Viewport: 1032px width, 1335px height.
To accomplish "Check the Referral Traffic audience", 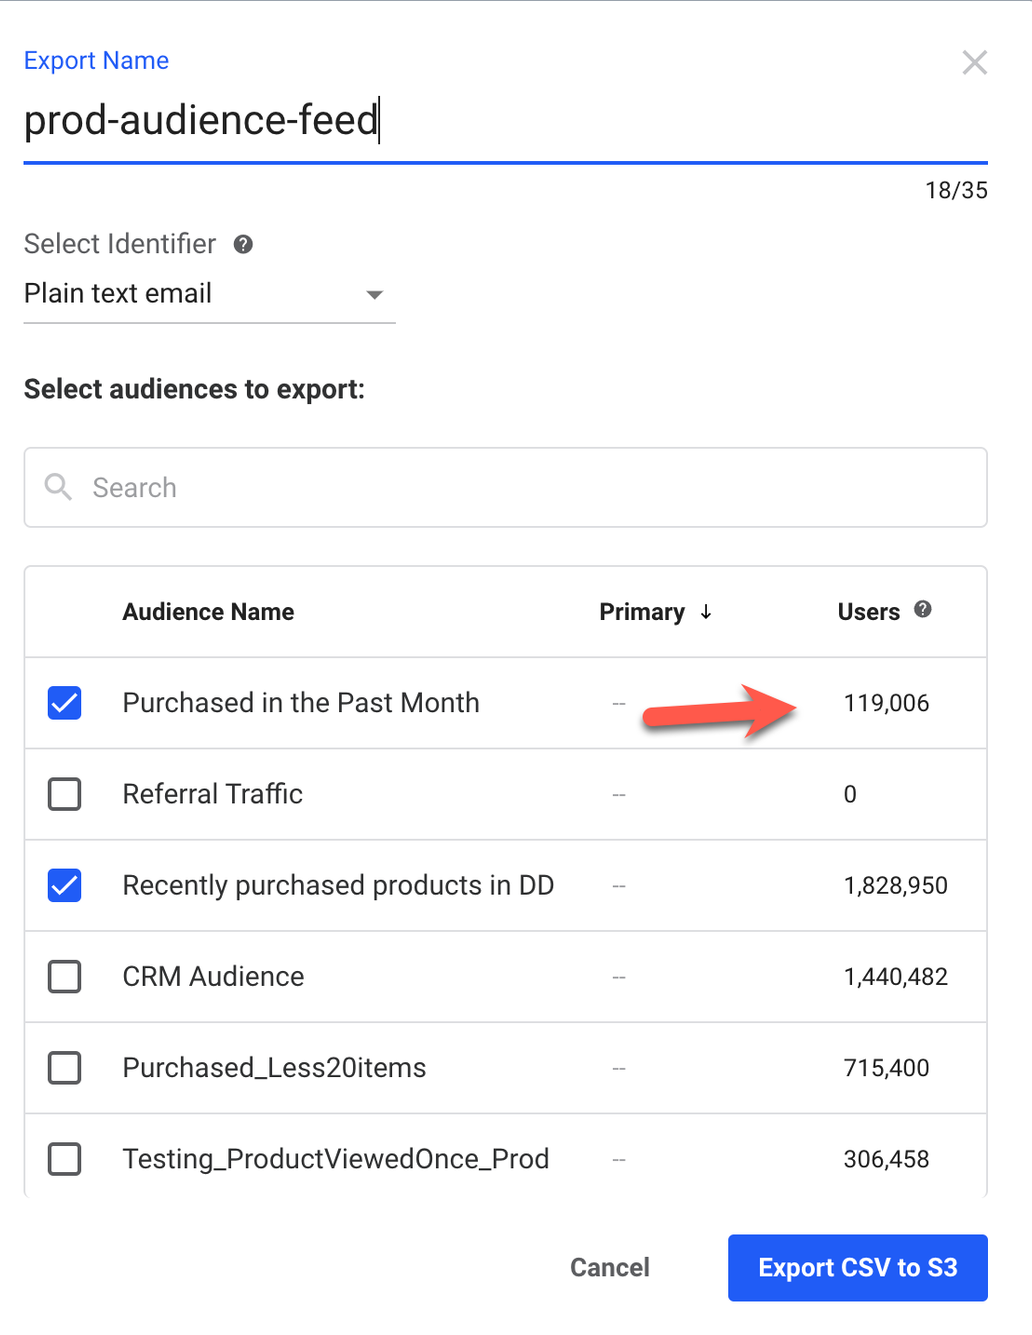I will click(65, 794).
